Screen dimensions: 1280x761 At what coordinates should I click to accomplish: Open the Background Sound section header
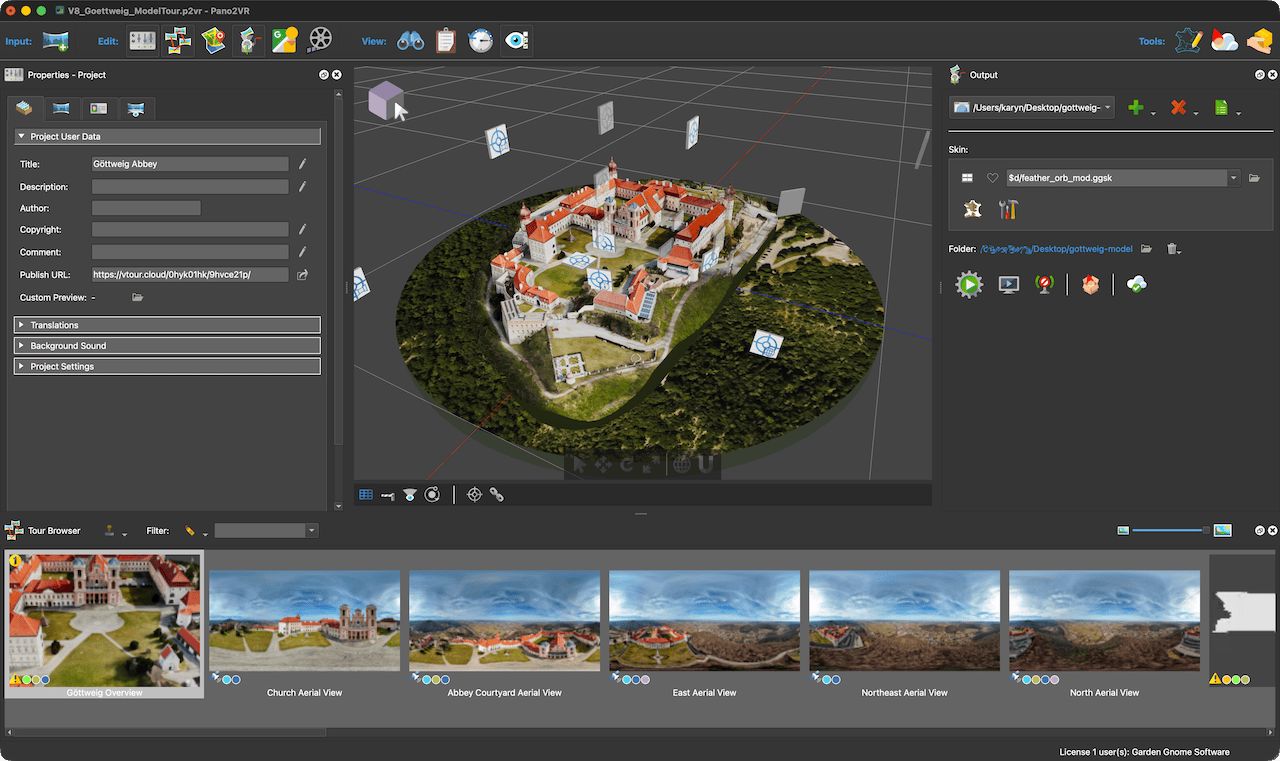pos(167,345)
